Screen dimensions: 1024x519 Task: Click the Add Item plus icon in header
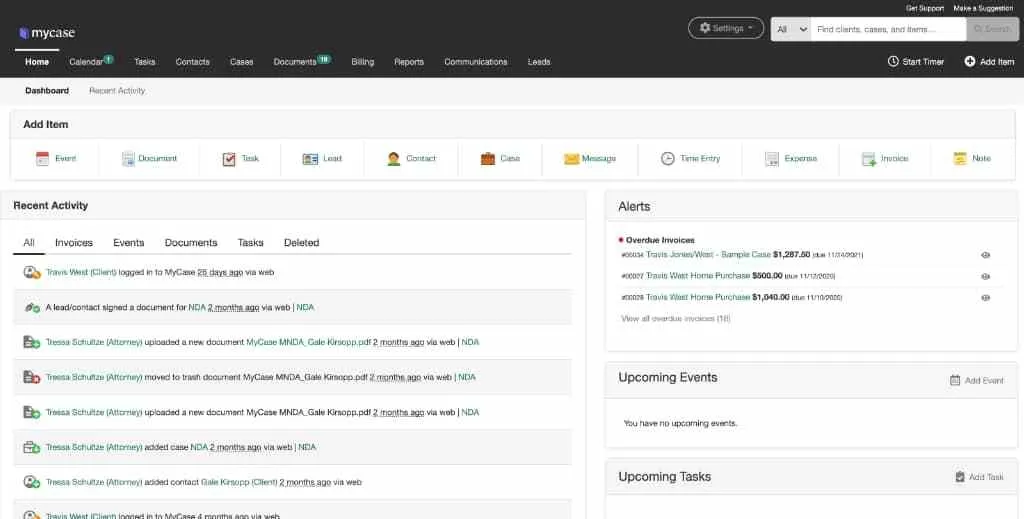970,61
